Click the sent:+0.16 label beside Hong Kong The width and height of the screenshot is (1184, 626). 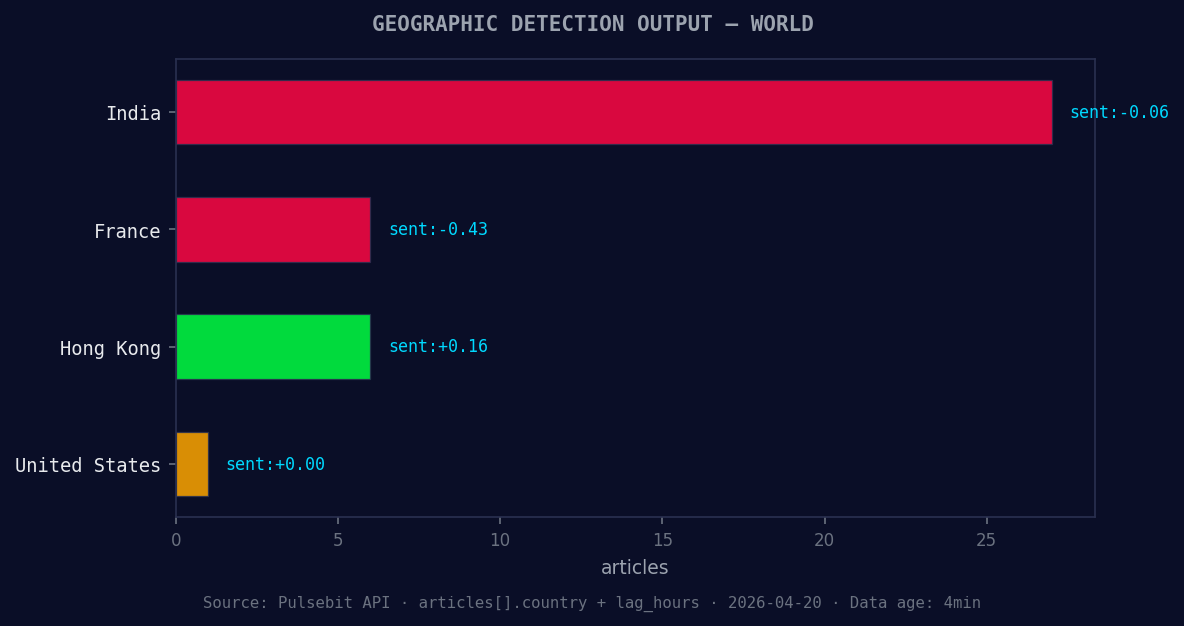click(x=438, y=346)
